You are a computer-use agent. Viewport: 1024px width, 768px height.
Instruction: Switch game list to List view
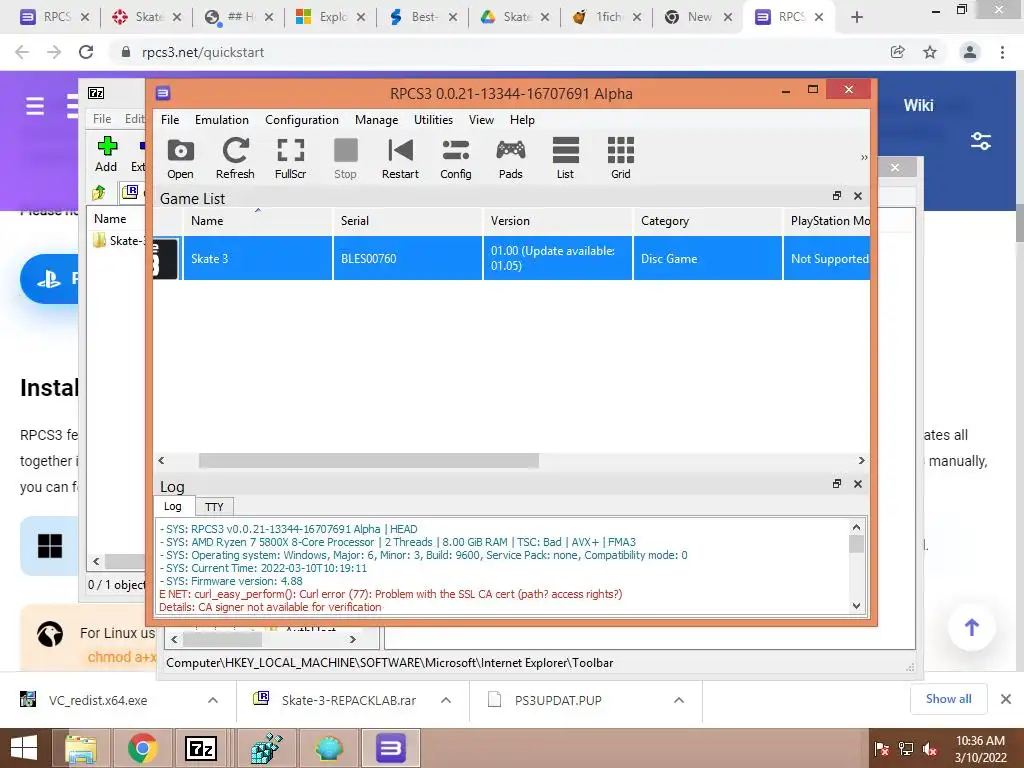coord(566,158)
